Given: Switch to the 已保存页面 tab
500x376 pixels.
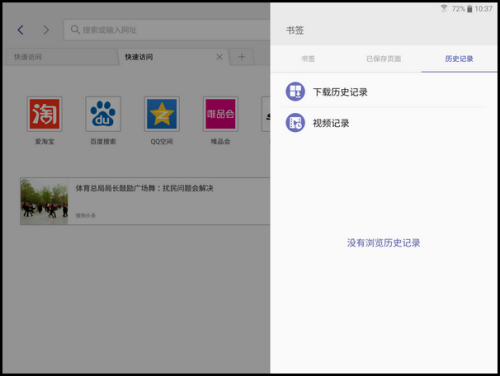Looking at the screenshot, I should click(x=384, y=59).
